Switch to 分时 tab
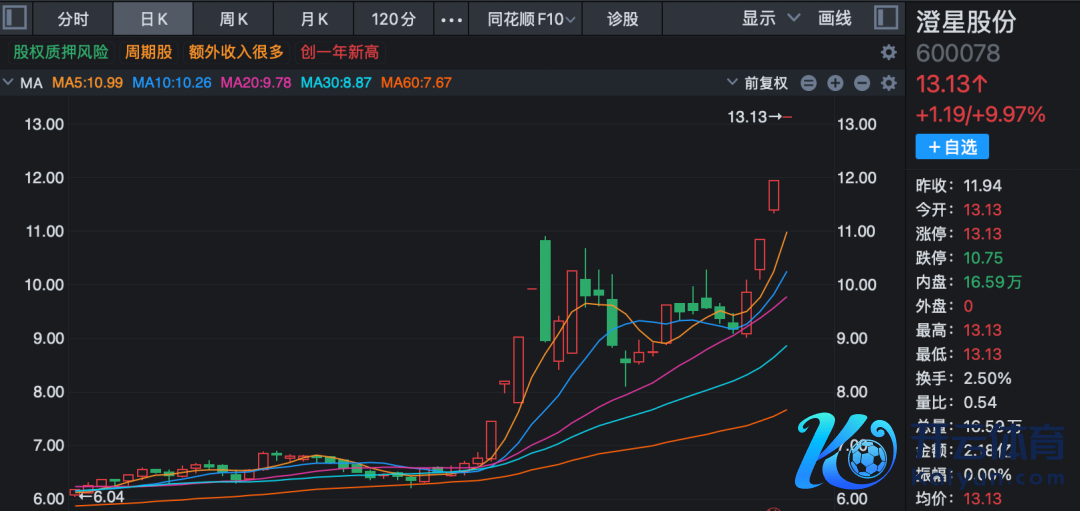1080x511 pixels. pyautogui.click(x=73, y=19)
